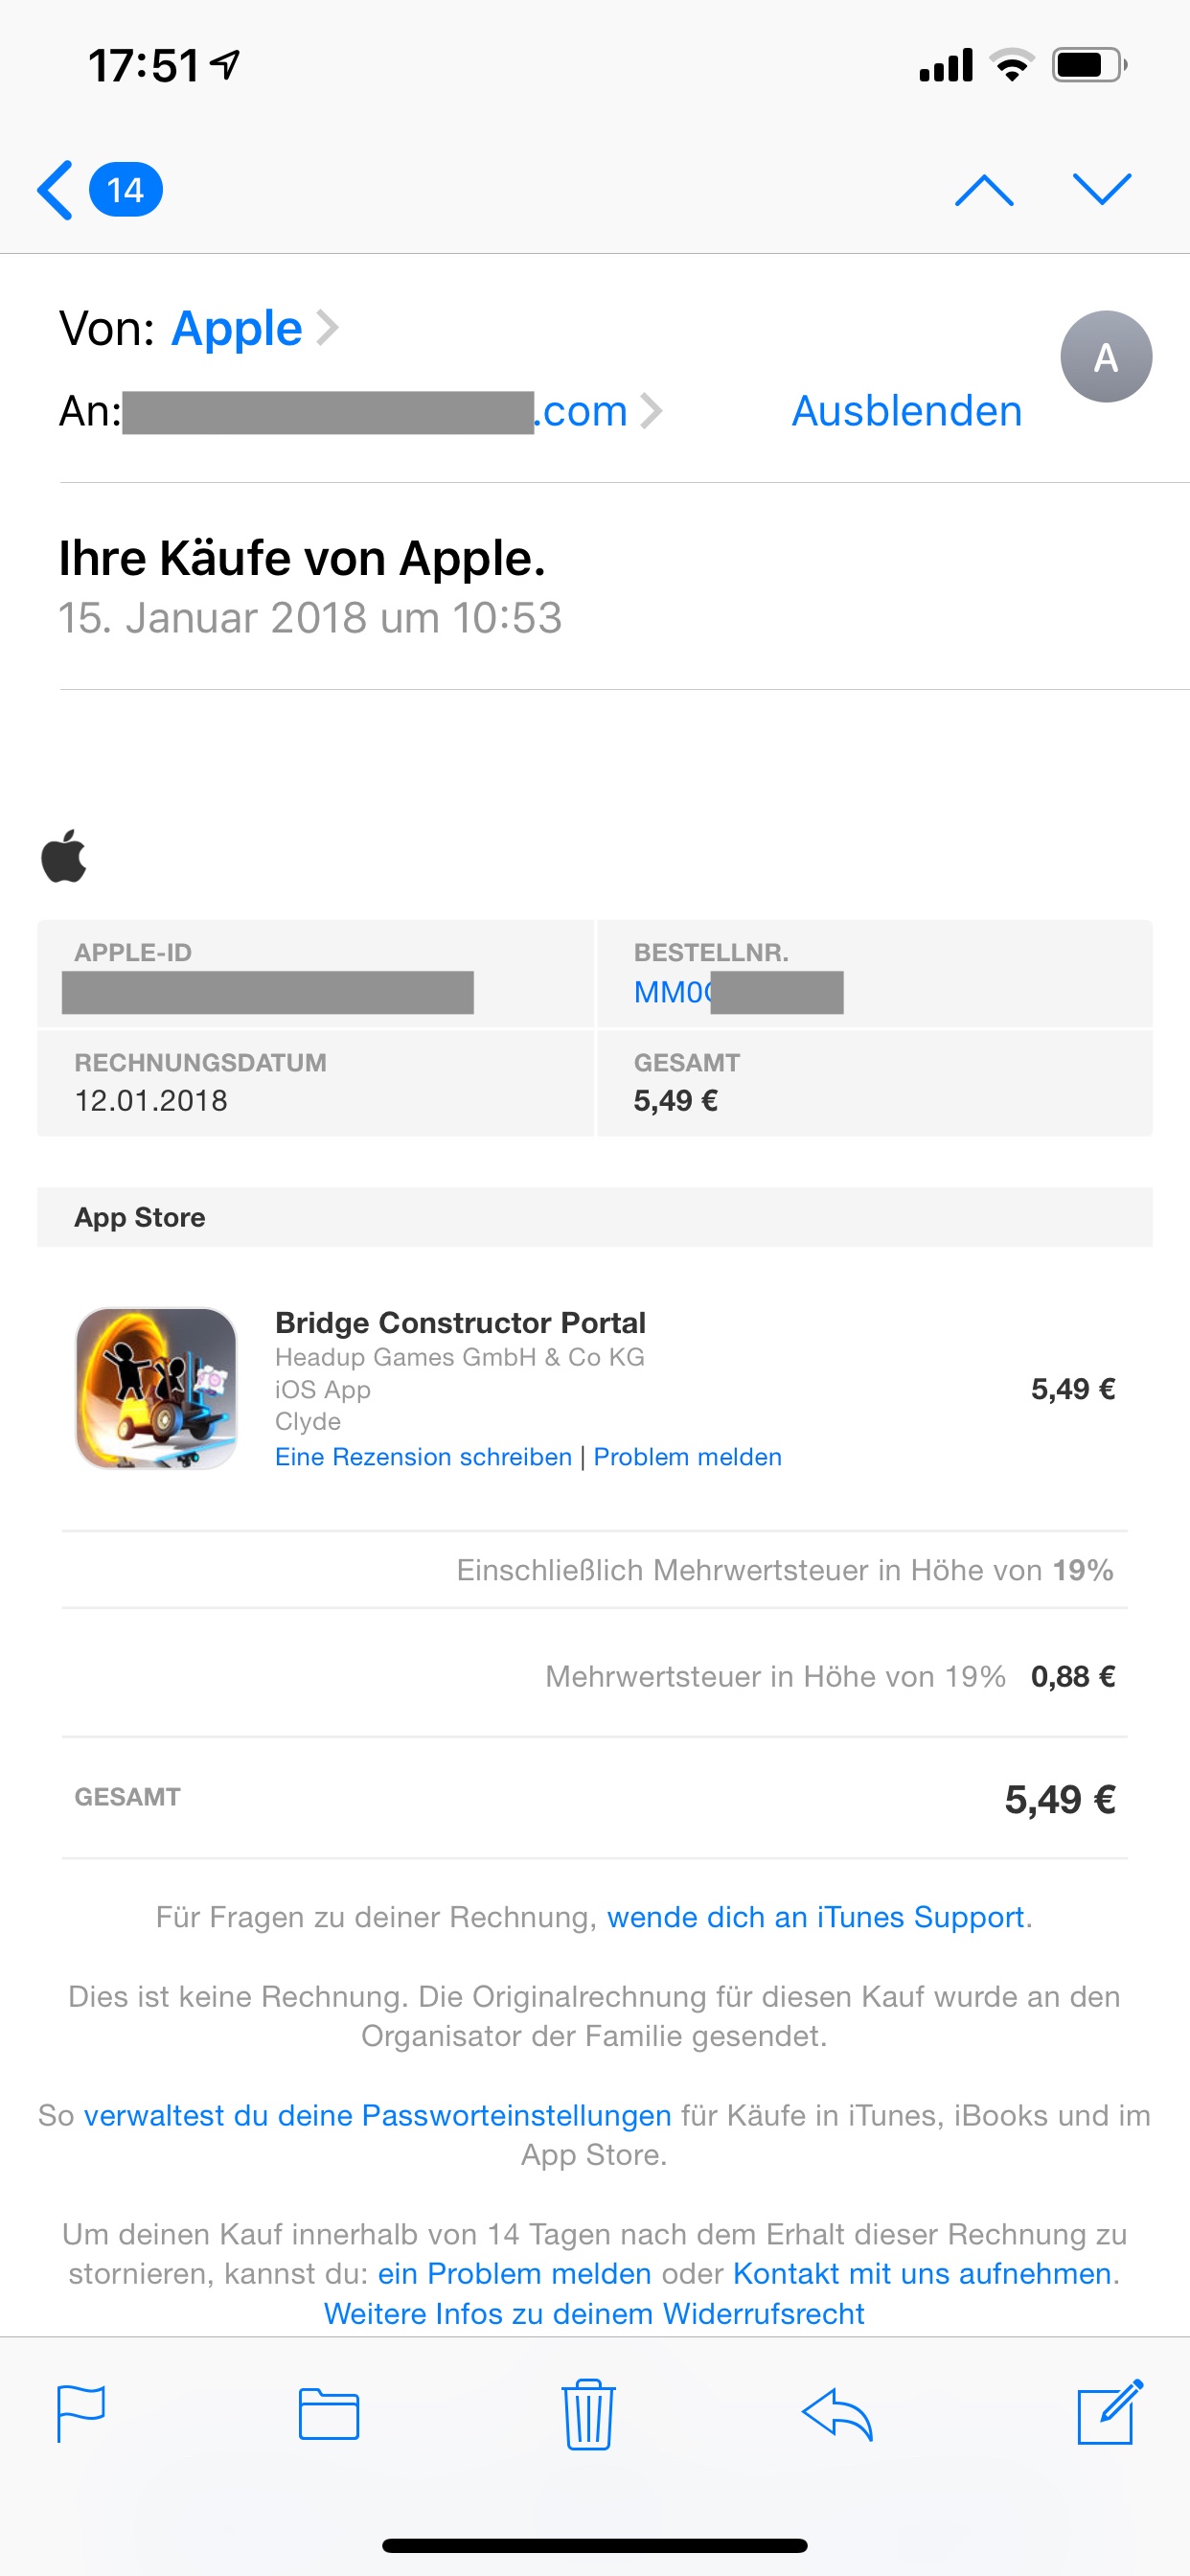Open "verwaltest du deine Passworteinstellungen" link
The height and width of the screenshot is (2576, 1190).
[377, 2115]
